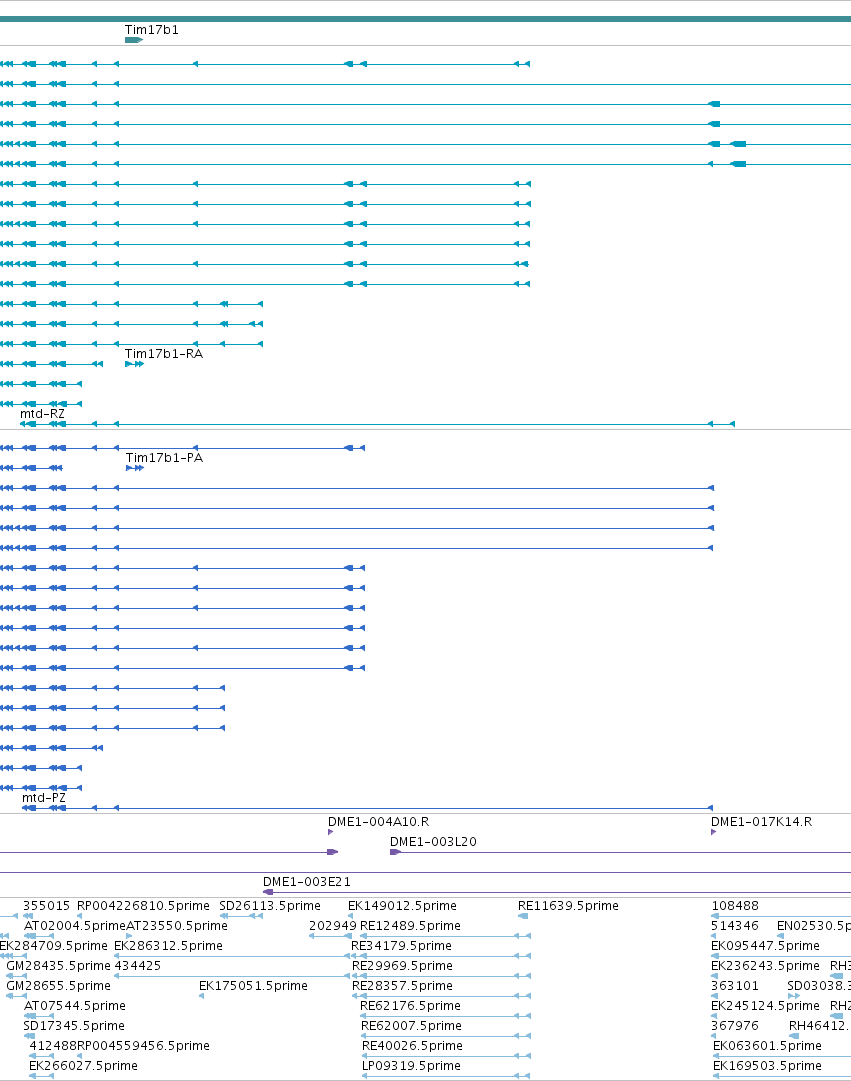
Task: Click the RP004226810.5prime small arrow glyph
Action: pos(79,916)
